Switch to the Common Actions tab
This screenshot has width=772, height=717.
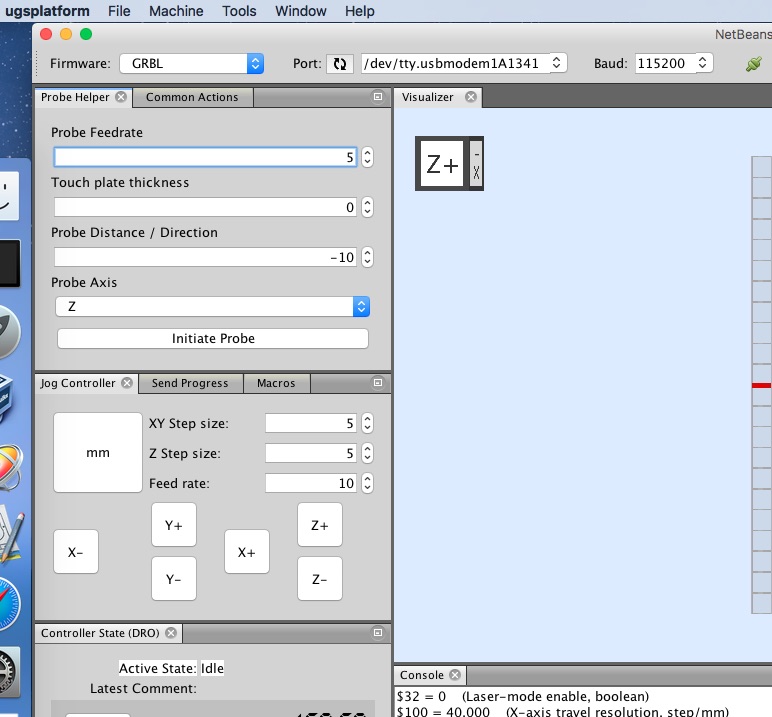coord(192,97)
